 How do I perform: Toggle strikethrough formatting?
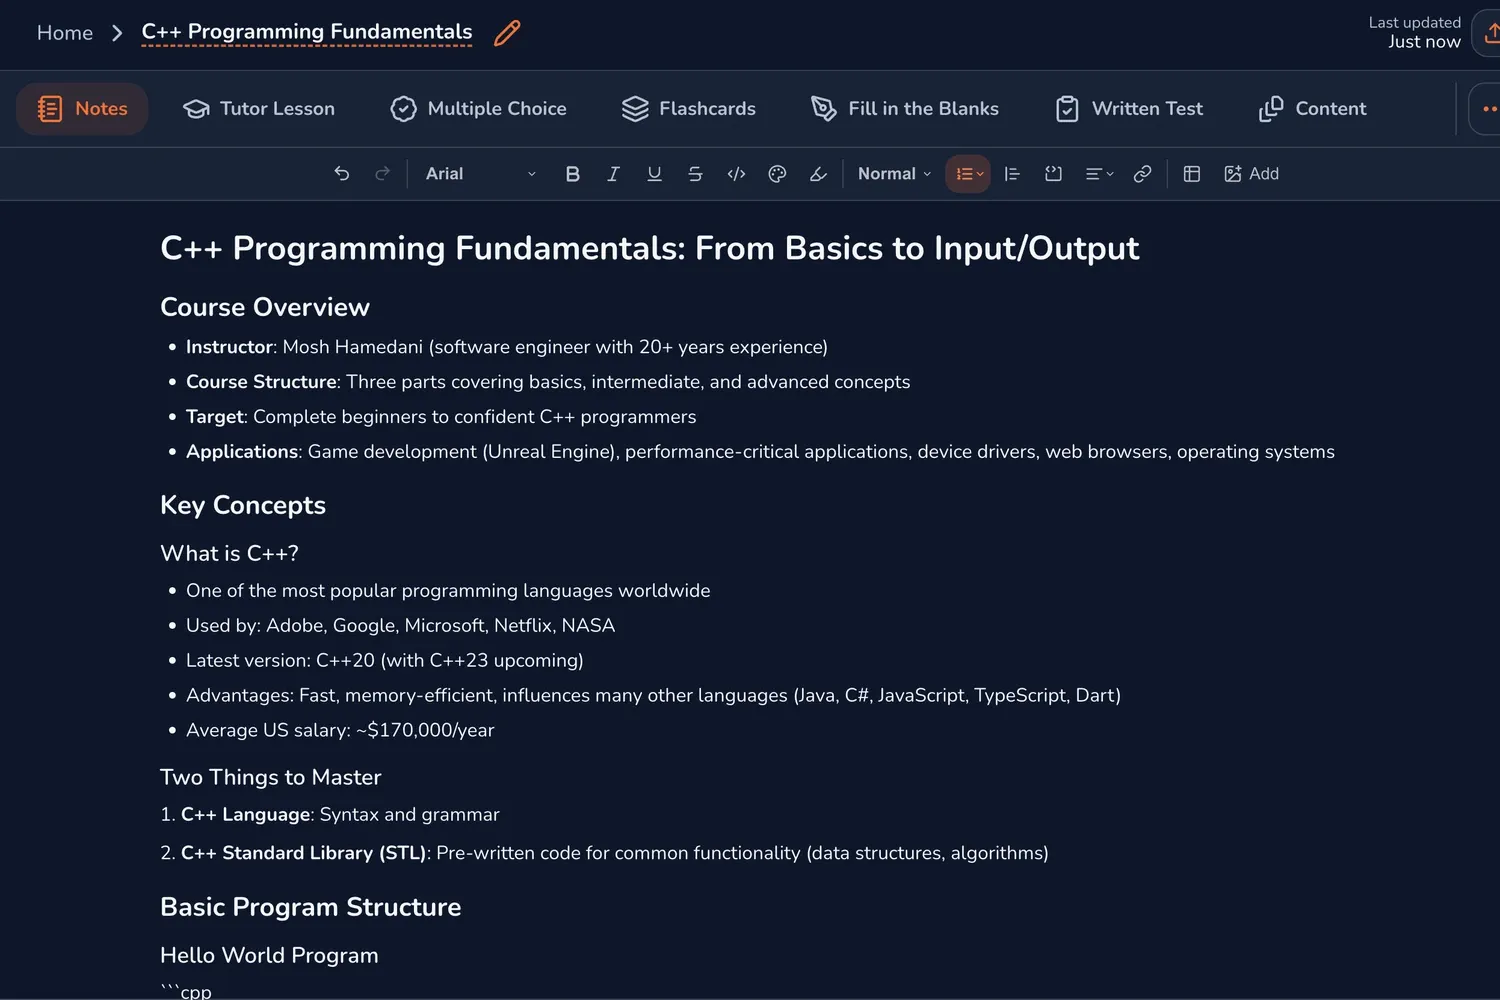695,174
